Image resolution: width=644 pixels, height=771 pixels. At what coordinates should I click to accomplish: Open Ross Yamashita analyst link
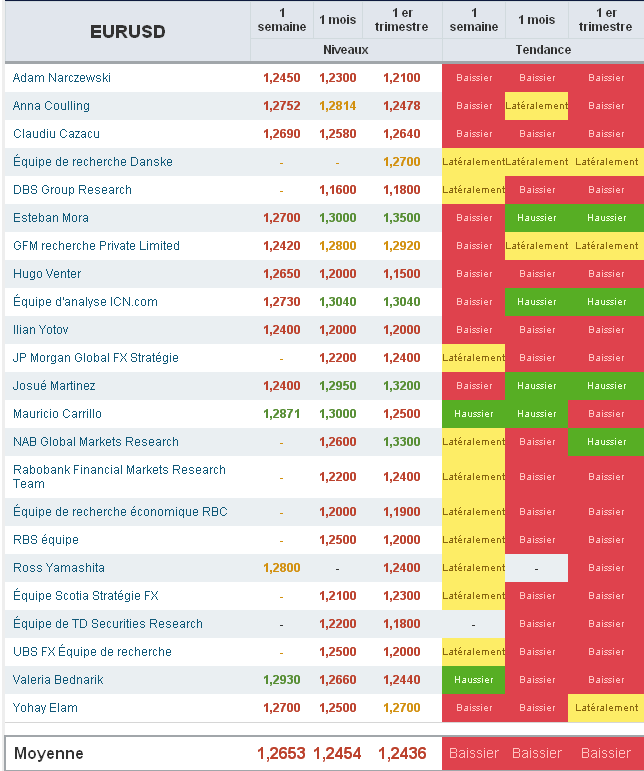(x=59, y=568)
